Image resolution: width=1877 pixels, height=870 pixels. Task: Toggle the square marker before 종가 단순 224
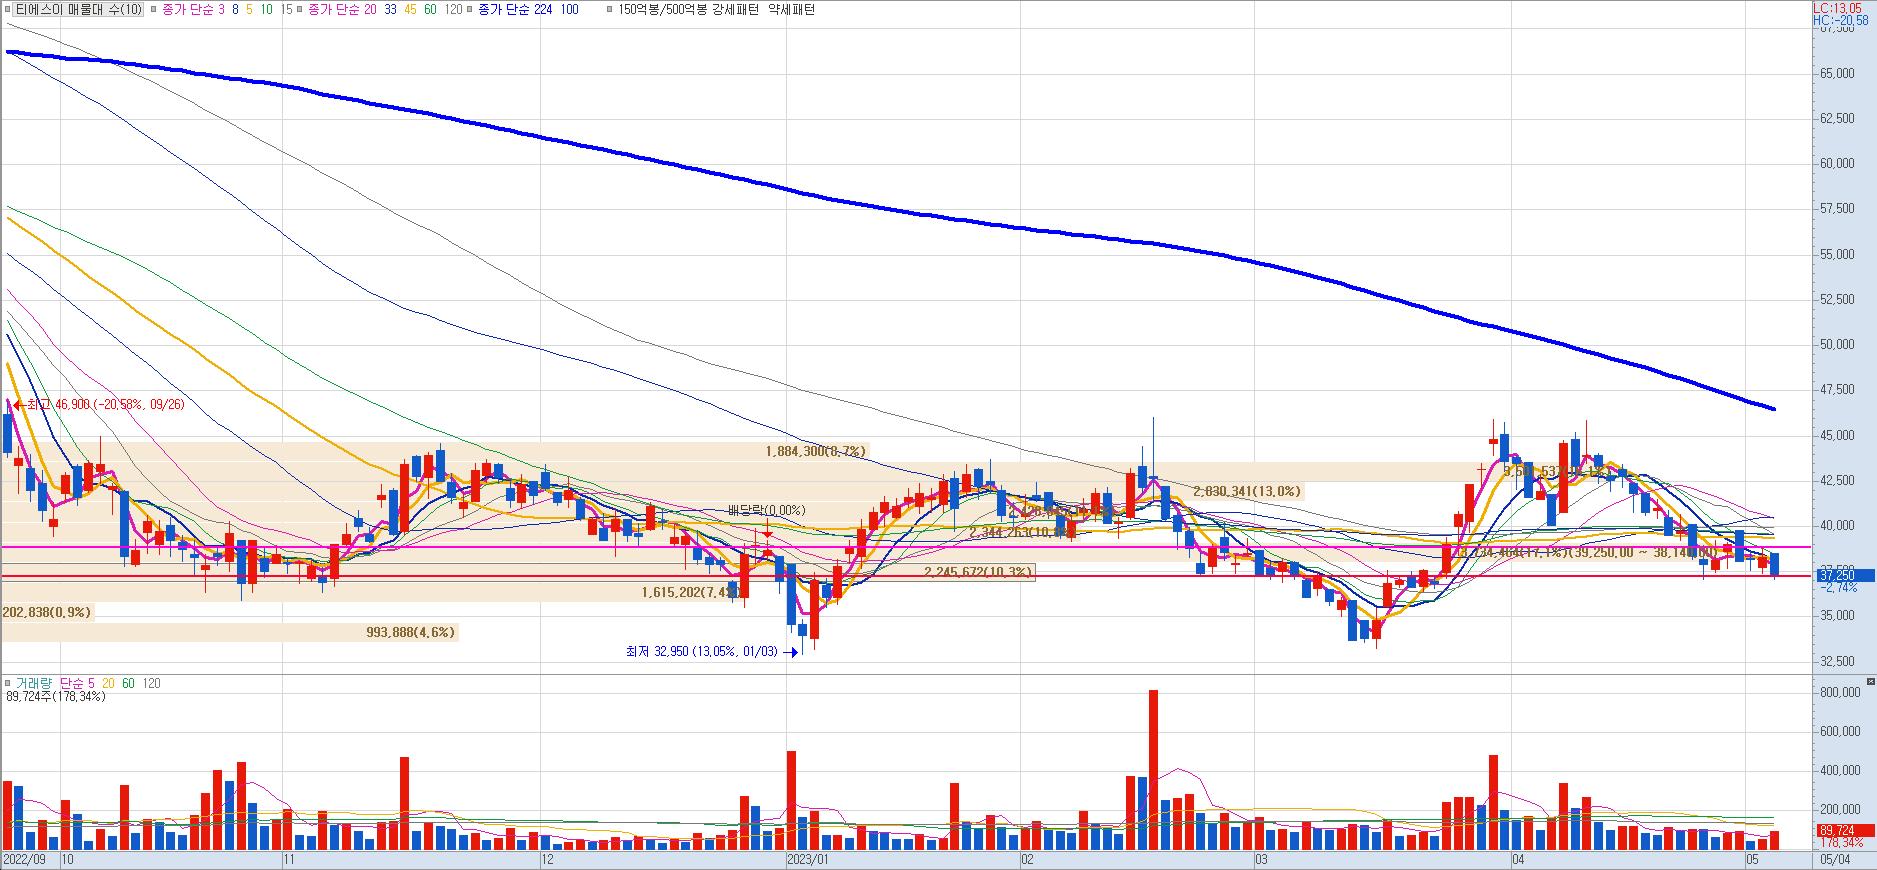click(x=470, y=9)
